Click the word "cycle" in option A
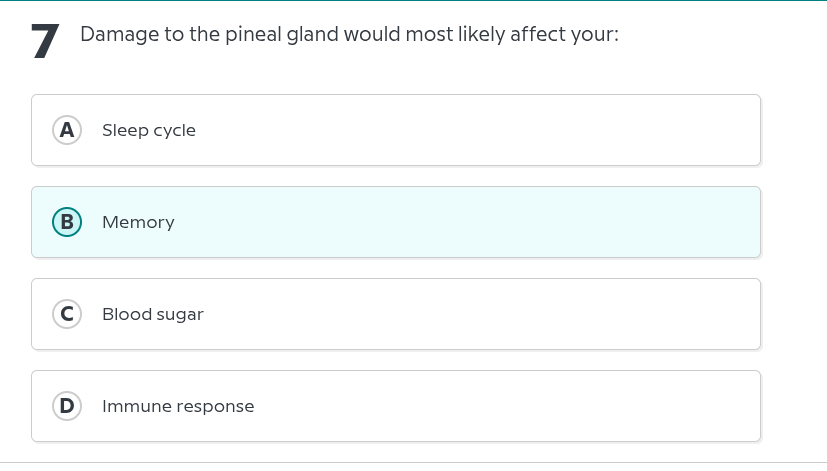 174,130
